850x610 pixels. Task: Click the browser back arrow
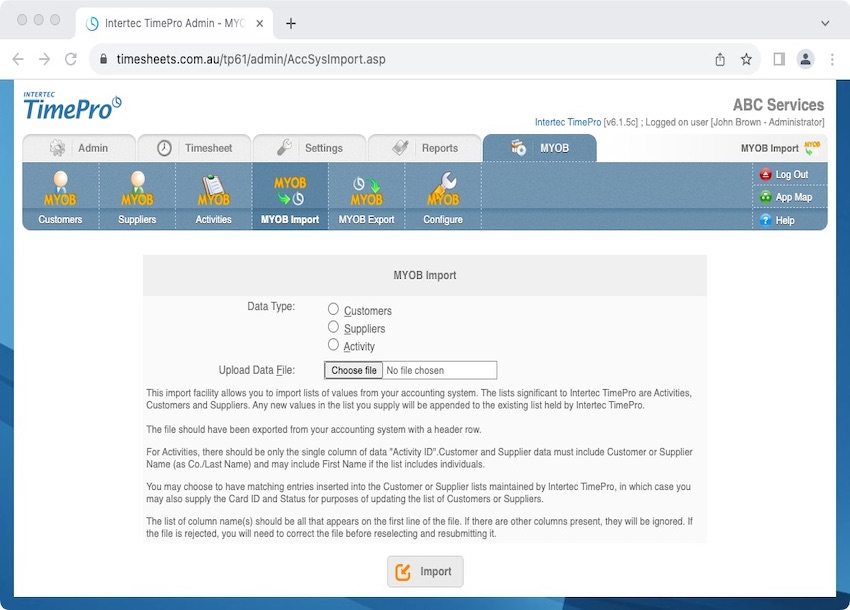18,59
